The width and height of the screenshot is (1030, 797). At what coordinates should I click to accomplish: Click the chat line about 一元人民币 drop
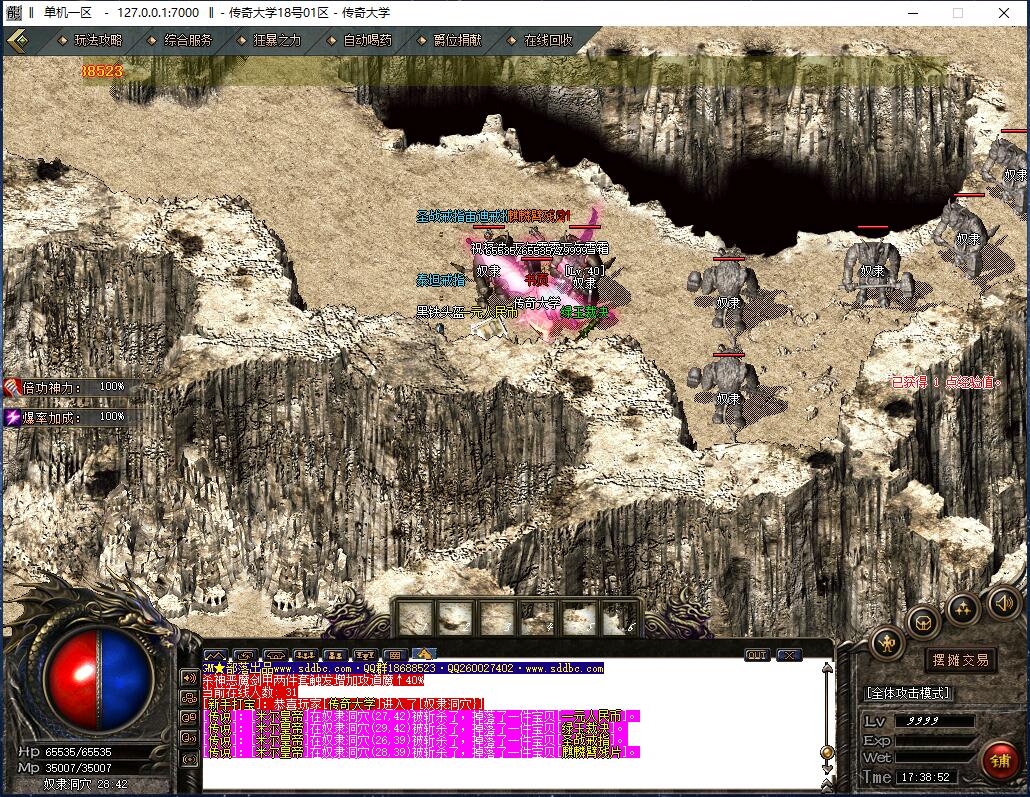pyautogui.click(x=420, y=716)
